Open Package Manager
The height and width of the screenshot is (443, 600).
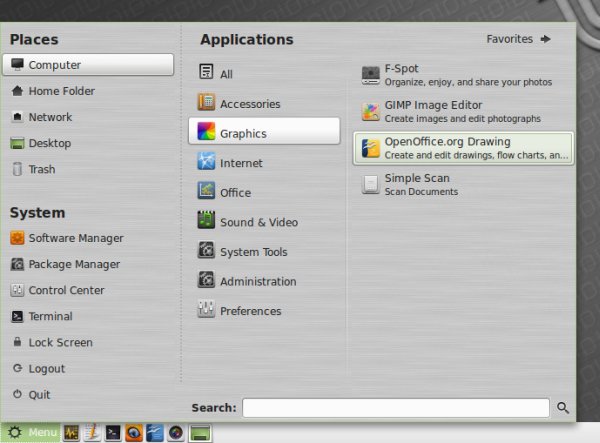pyautogui.click(x=73, y=264)
